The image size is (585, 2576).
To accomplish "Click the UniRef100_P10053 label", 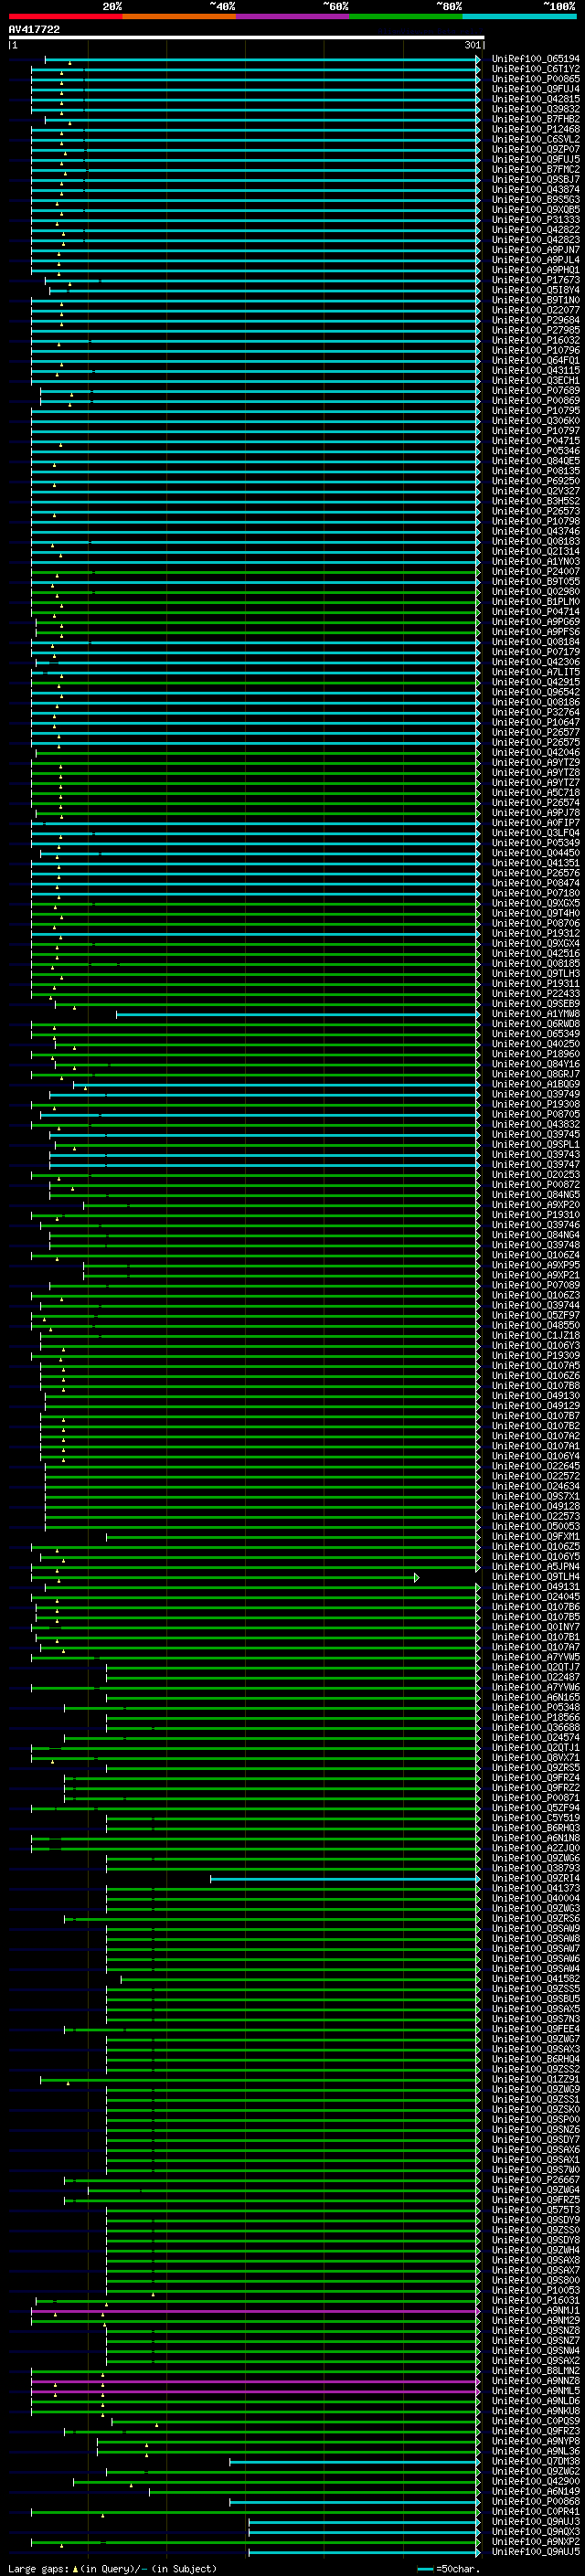I will click(x=536, y=2290).
